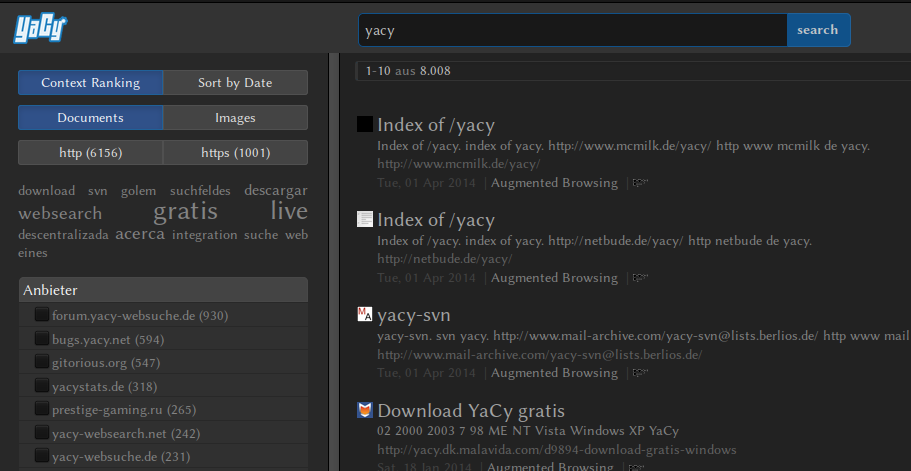Screen dimensions: 911x471
Task: Open the first Index of /yacy result title
Action: pyautogui.click(x=436, y=125)
